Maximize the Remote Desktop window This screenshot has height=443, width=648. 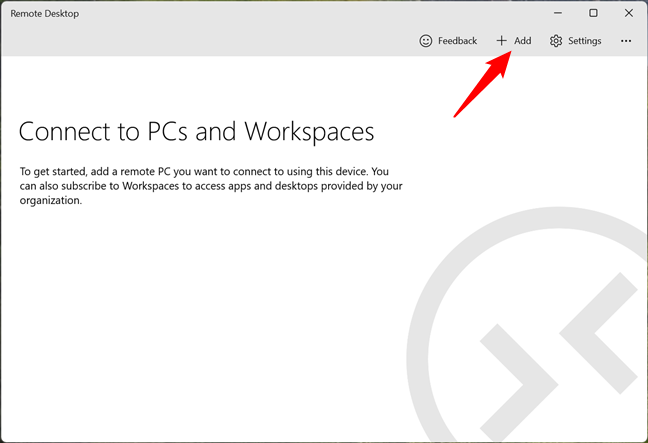[593, 13]
